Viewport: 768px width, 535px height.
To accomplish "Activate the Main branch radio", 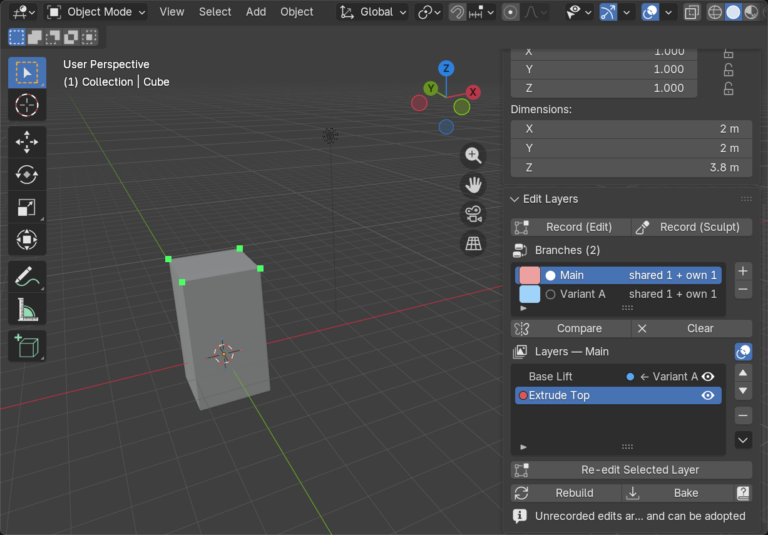I will point(551,275).
